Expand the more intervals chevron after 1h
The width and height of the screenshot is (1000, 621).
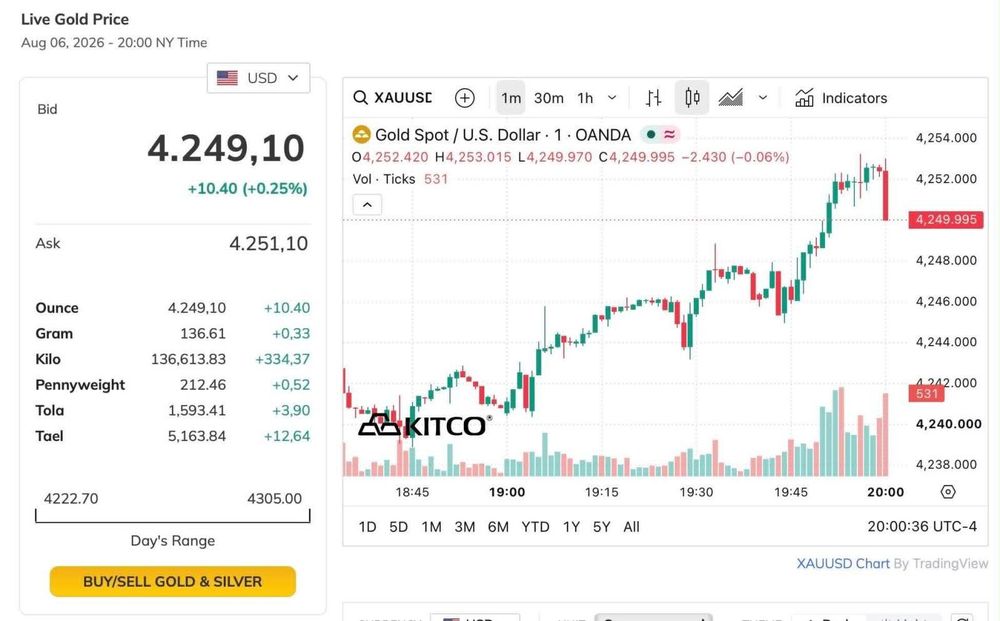[612, 98]
